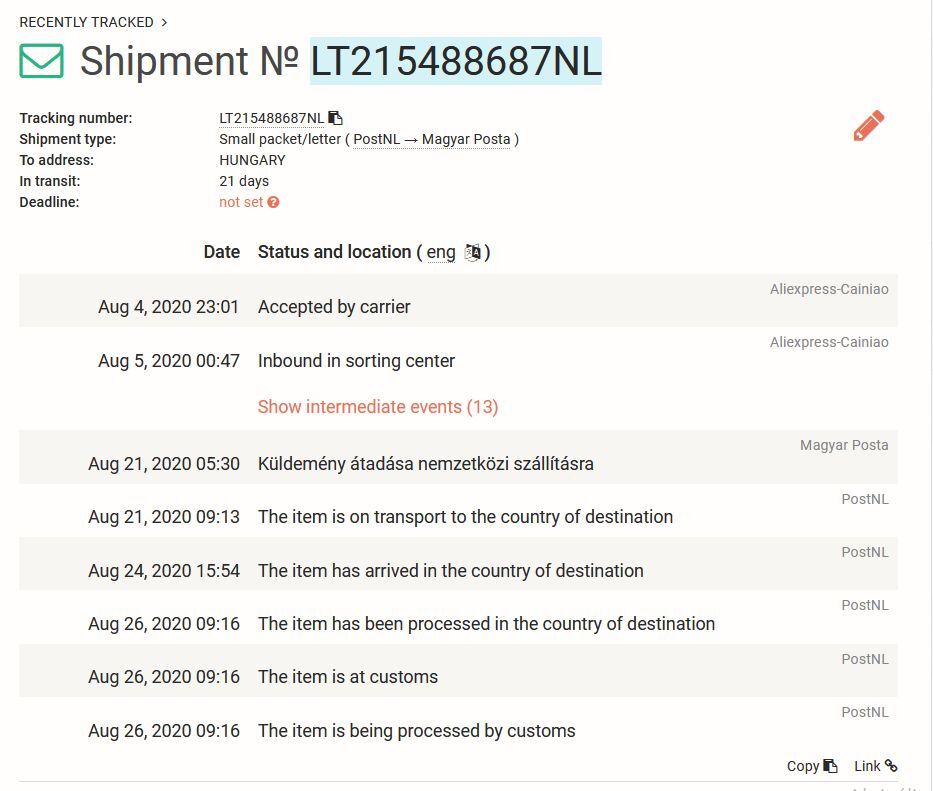Click the Recently Tracked breadcrumb label

86,23
